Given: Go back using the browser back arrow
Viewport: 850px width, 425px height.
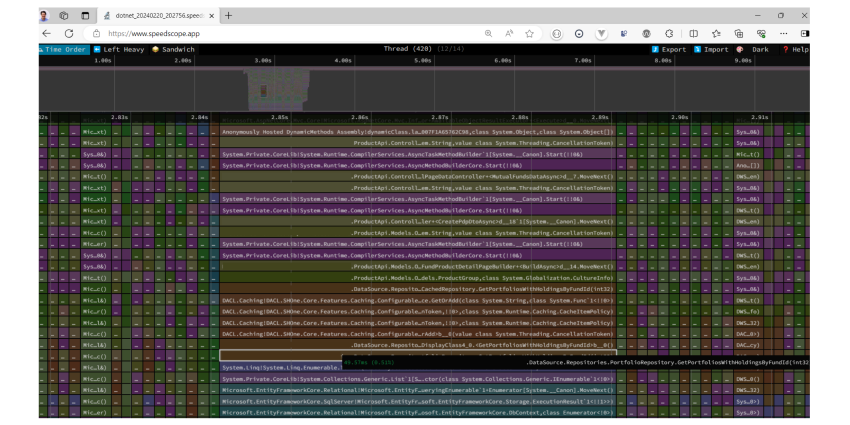Looking at the screenshot, I should [x=47, y=33].
